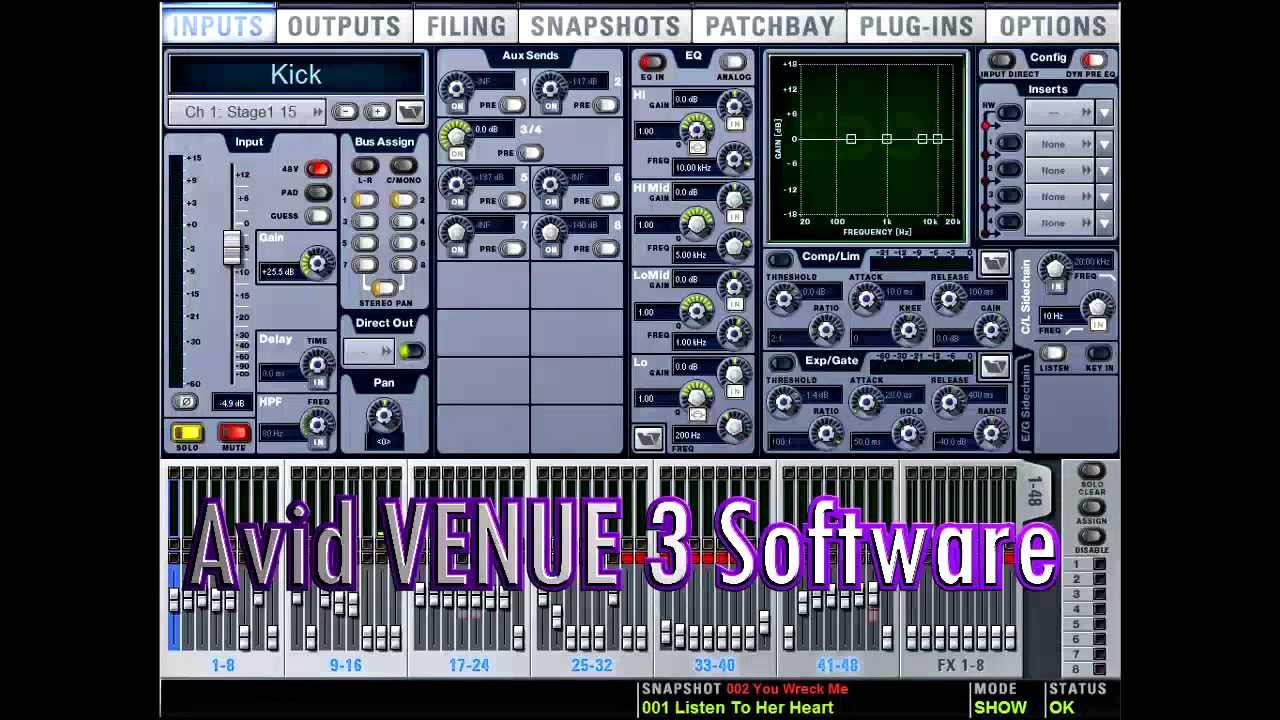Click the LISTEN sidechain button
The width and height of the screenshot is (1280, 720).
point(1052,353)
